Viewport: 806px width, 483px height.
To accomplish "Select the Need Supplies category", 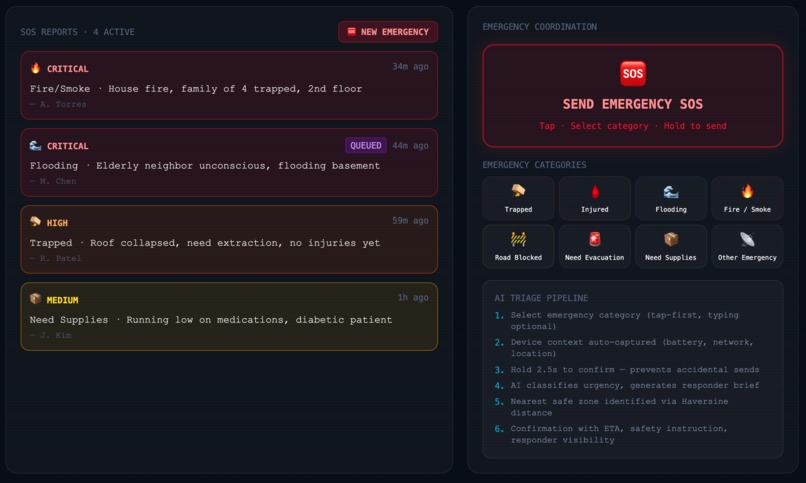I will [x=671, y=247].
